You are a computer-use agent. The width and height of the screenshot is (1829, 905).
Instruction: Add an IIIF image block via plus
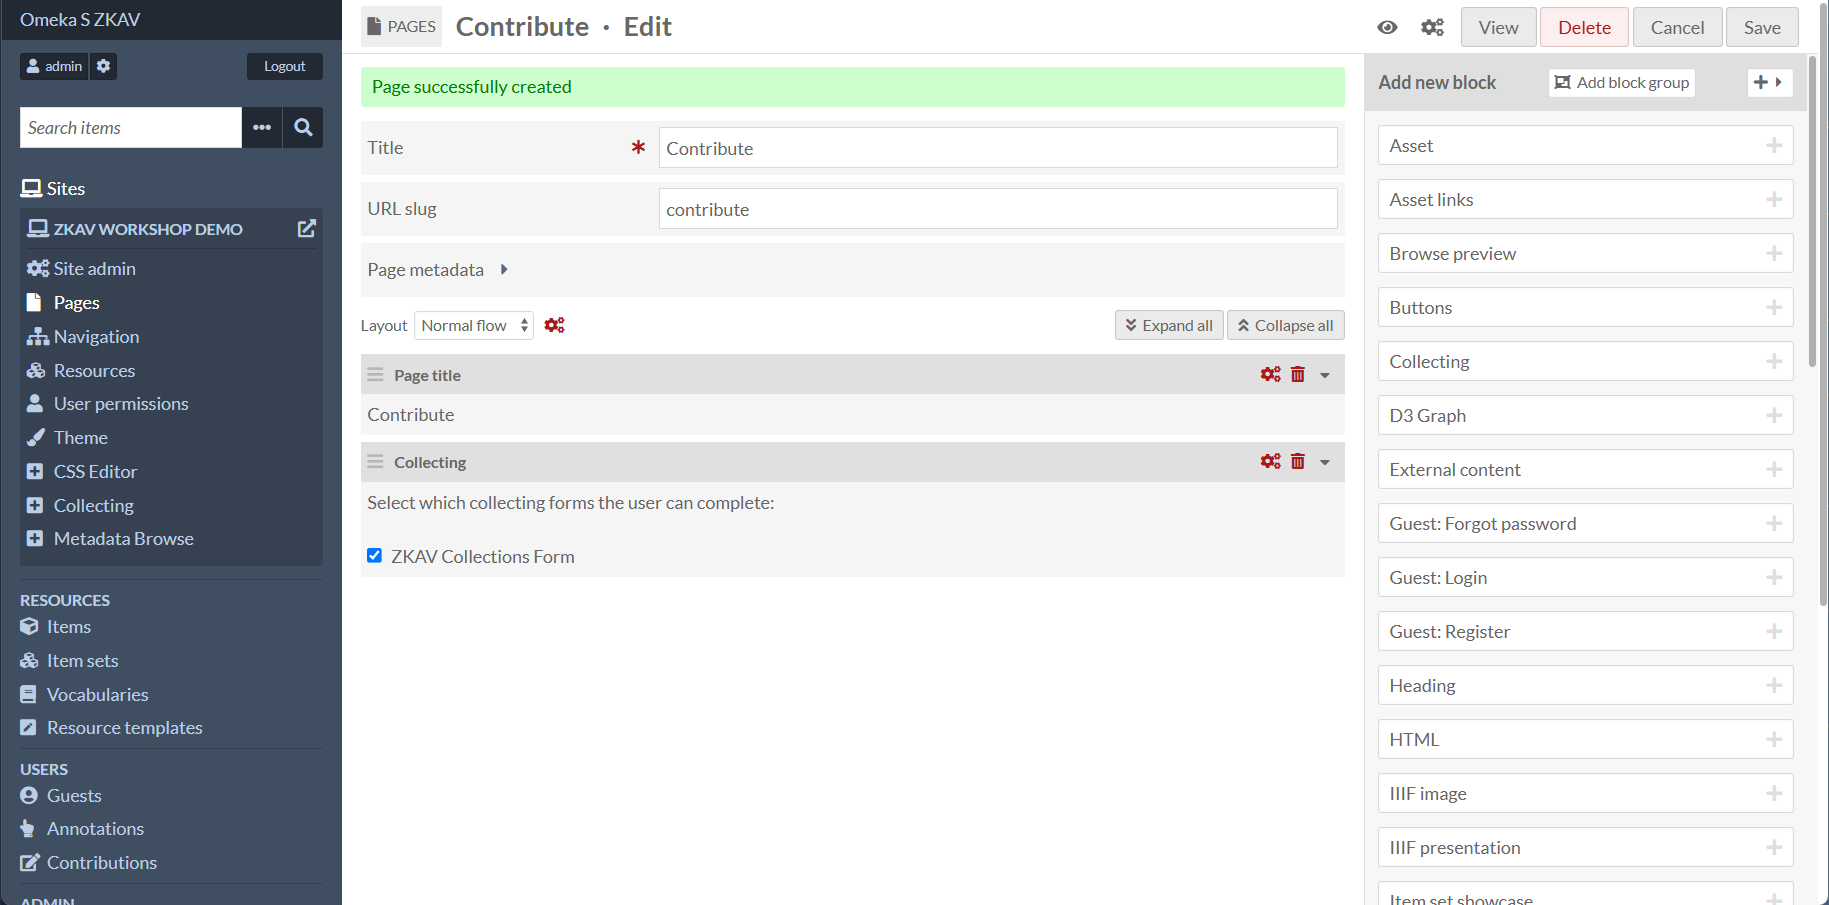[1774, 793]
